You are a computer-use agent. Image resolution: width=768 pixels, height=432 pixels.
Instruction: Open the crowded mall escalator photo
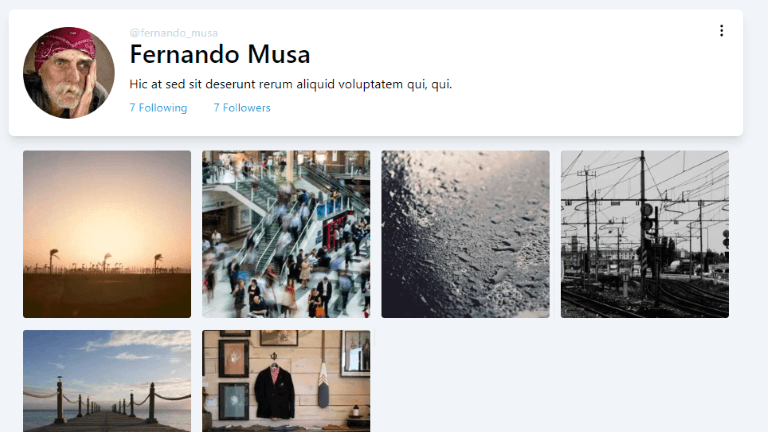pyautogui.click(x=286, y=234)
